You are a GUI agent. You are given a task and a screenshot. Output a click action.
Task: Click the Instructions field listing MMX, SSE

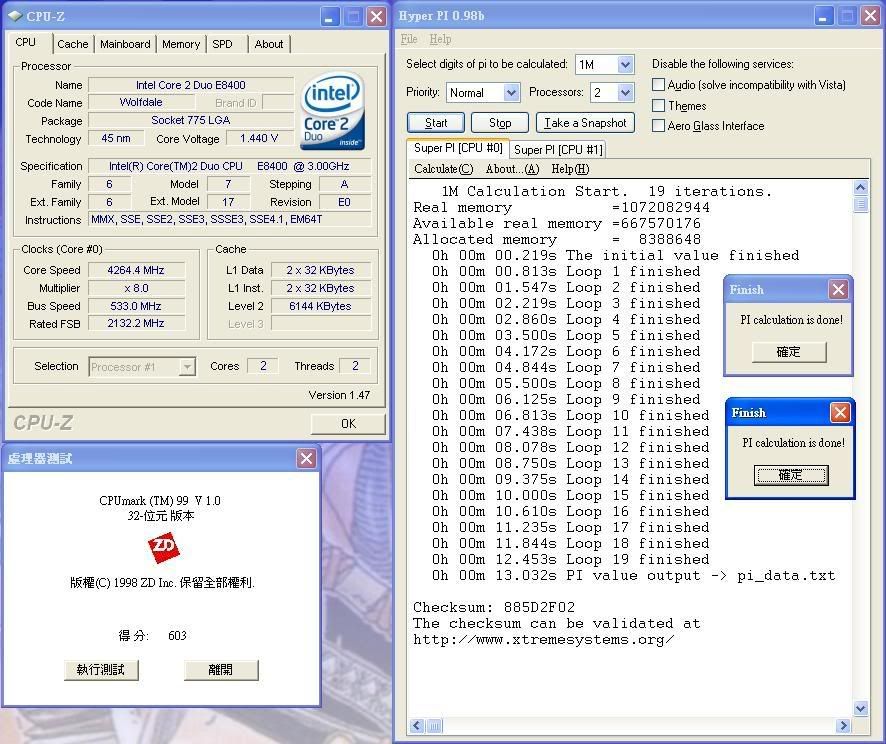[230, 219]
